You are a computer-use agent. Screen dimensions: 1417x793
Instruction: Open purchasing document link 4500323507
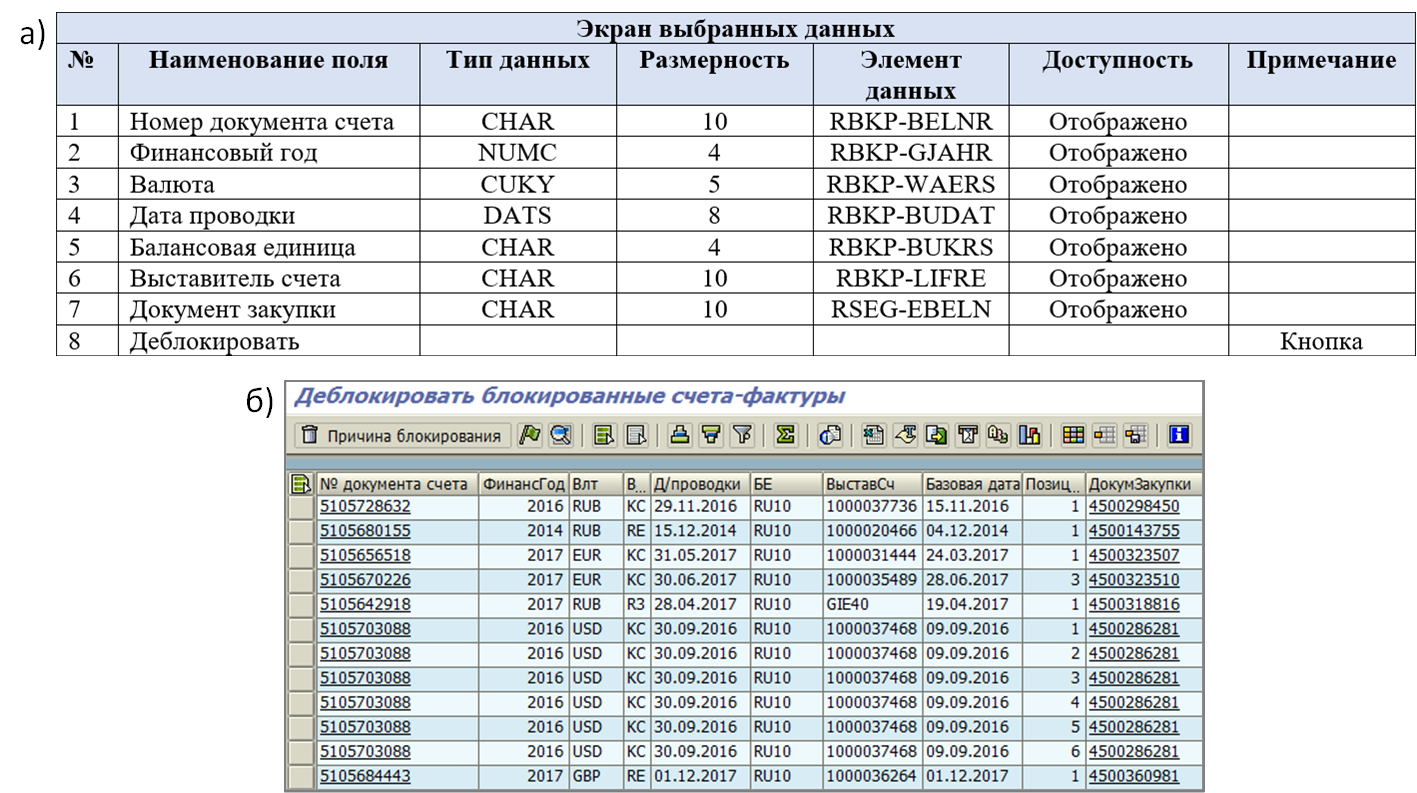[x=1134, y=556]
